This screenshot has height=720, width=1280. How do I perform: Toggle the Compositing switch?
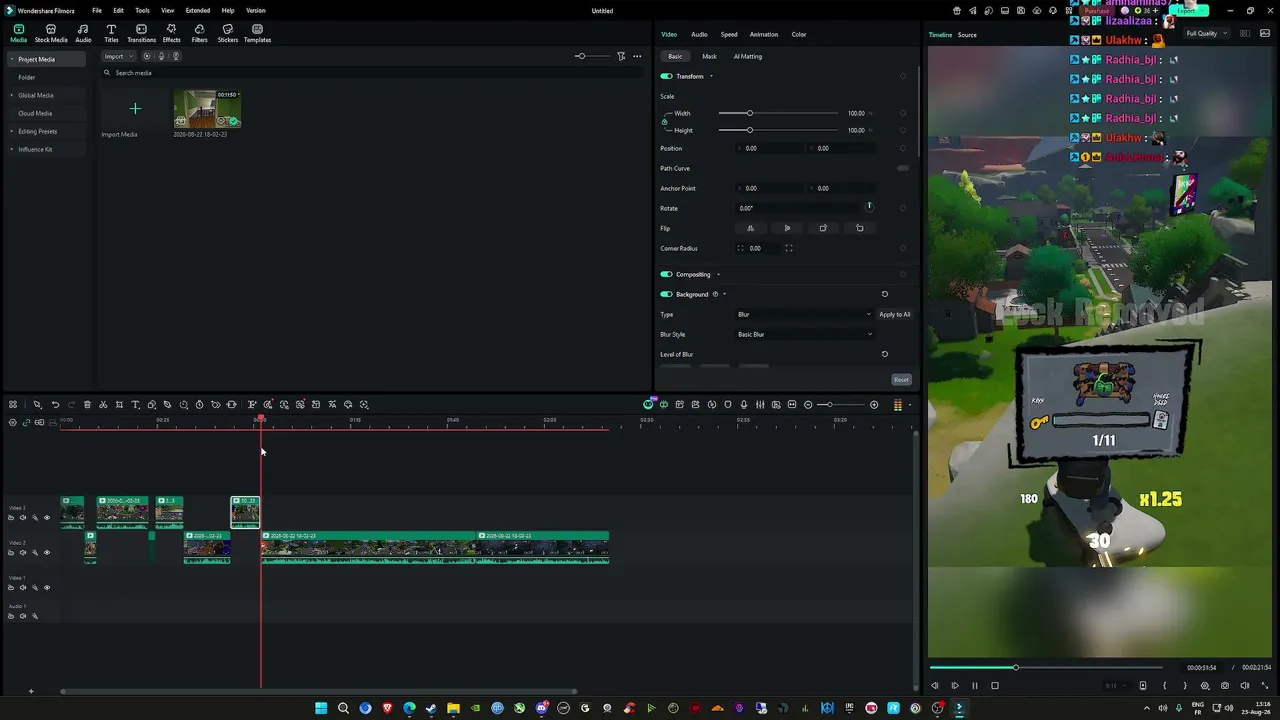pos(666,274)
